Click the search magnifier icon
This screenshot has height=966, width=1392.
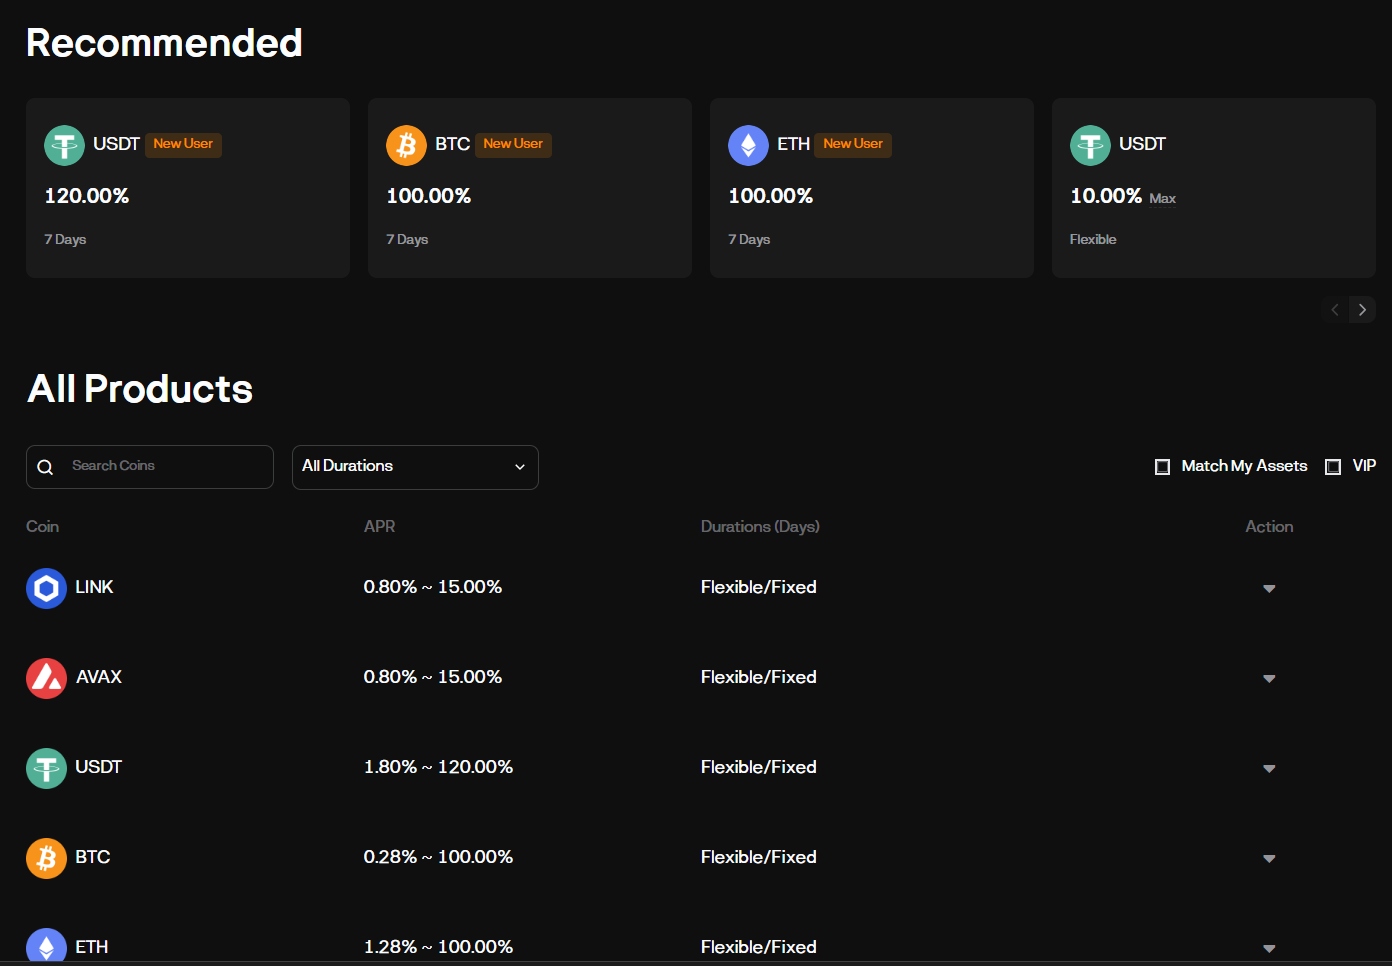pos(45,466)
